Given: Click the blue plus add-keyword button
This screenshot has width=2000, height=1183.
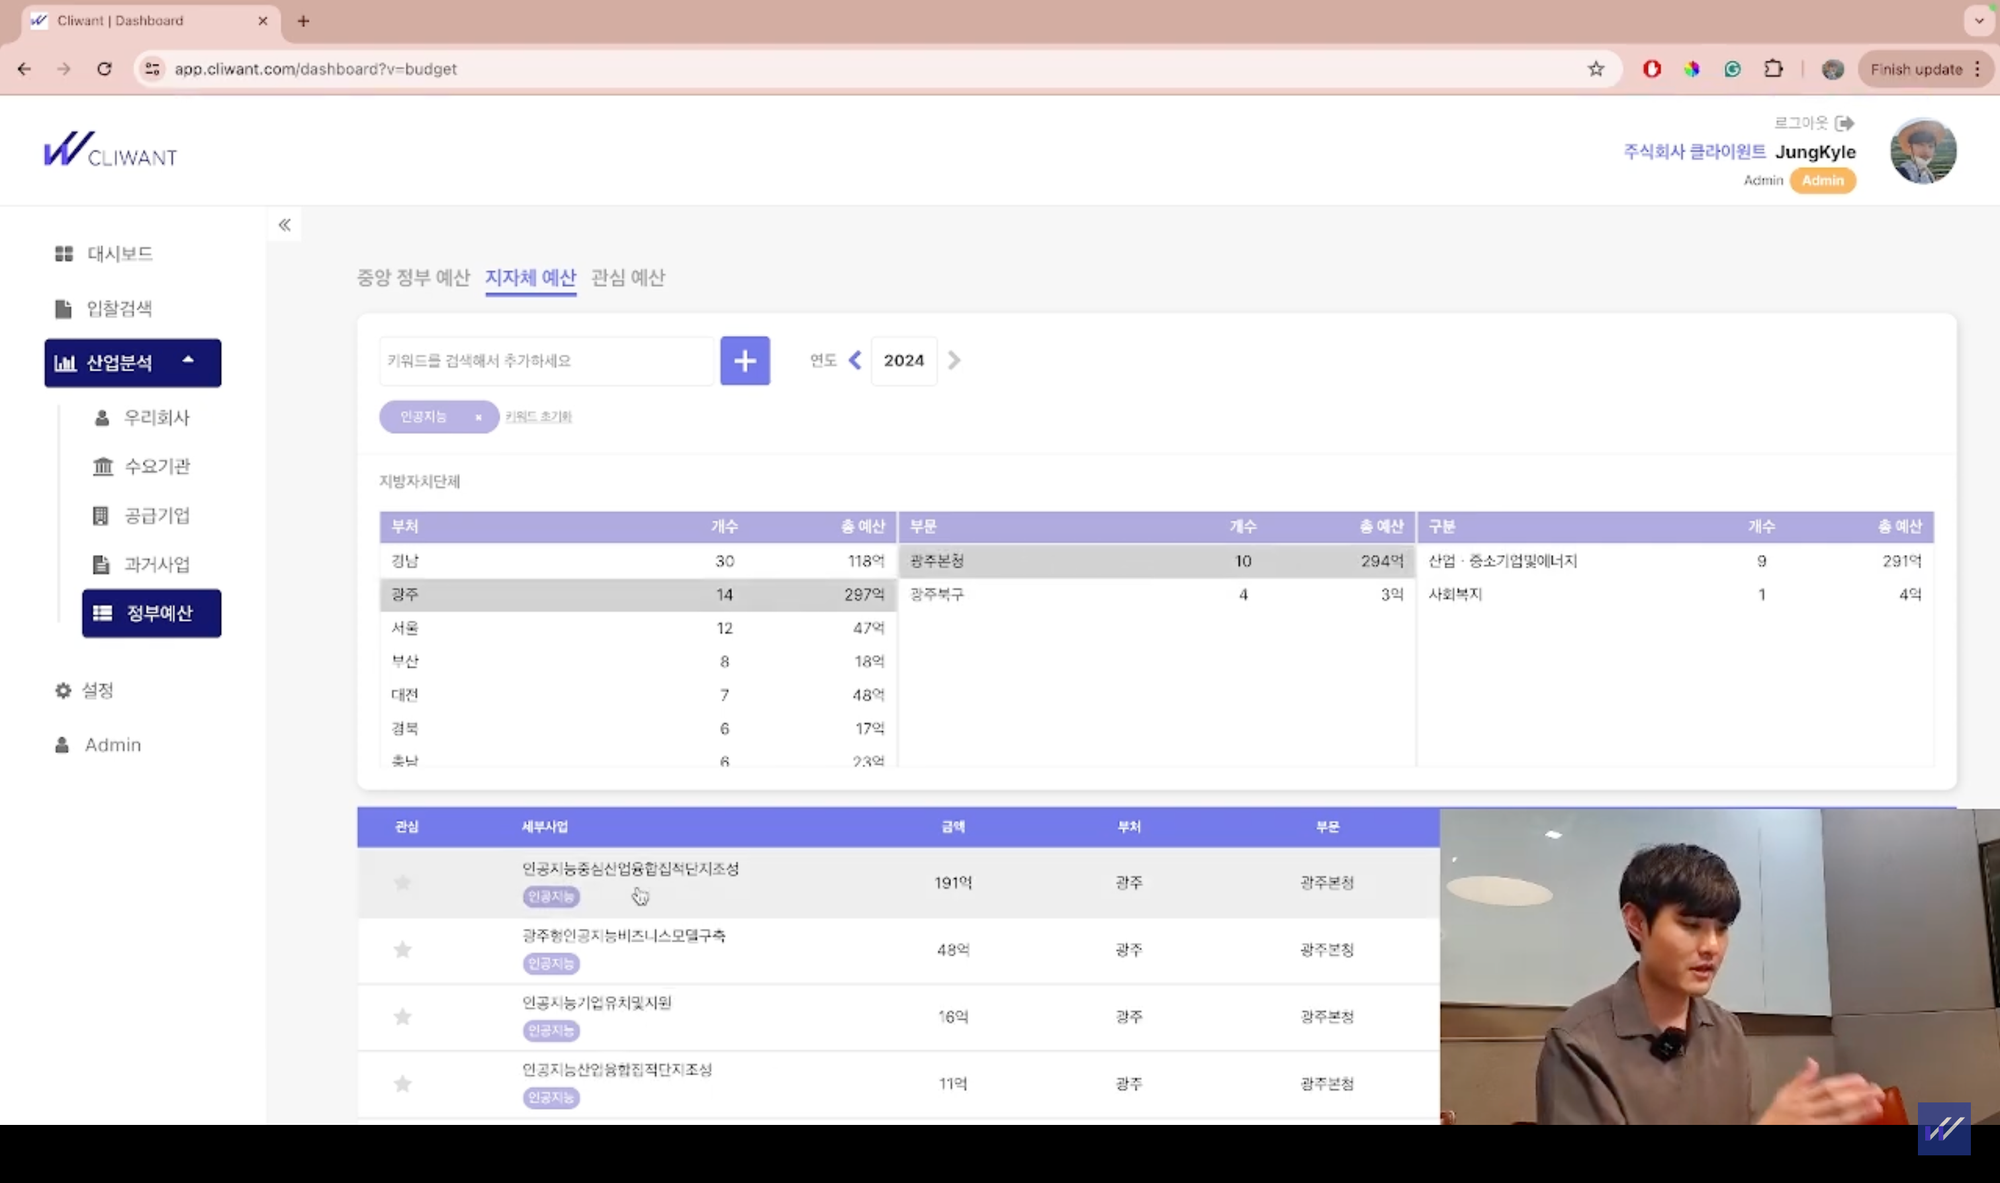Looking at the screenshot, I should 745,361.
